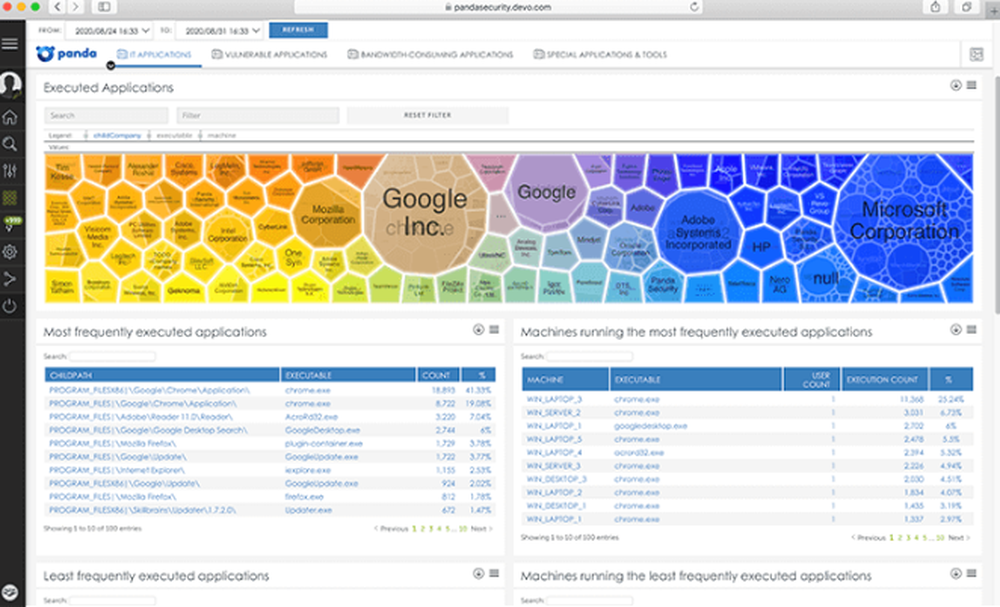
Task: Open the WIN_LAPTOP_3 machine link
Action: click(x=554, y=400)
